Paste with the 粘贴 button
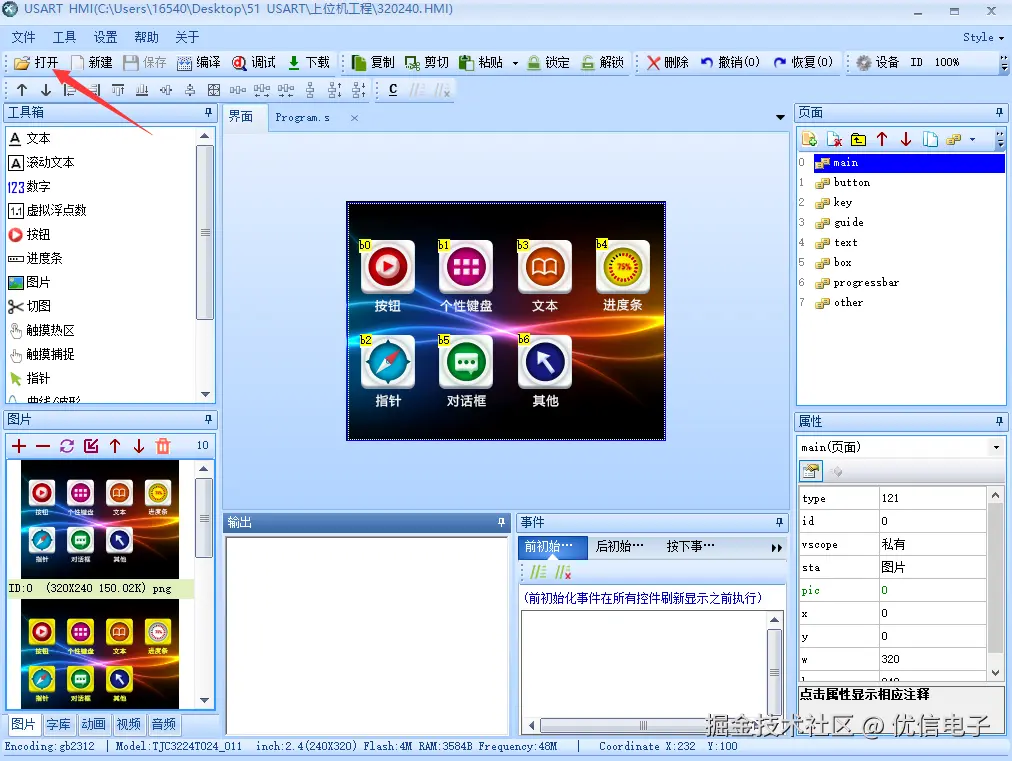The height and width of the screenshot is (761, 1012). (x=481, y=62)
